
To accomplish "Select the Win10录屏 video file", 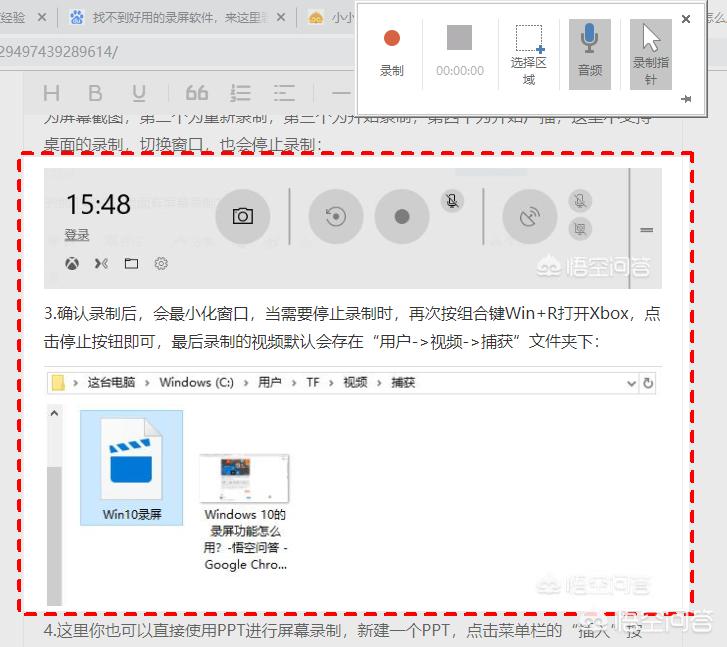I will click(131, 468).
